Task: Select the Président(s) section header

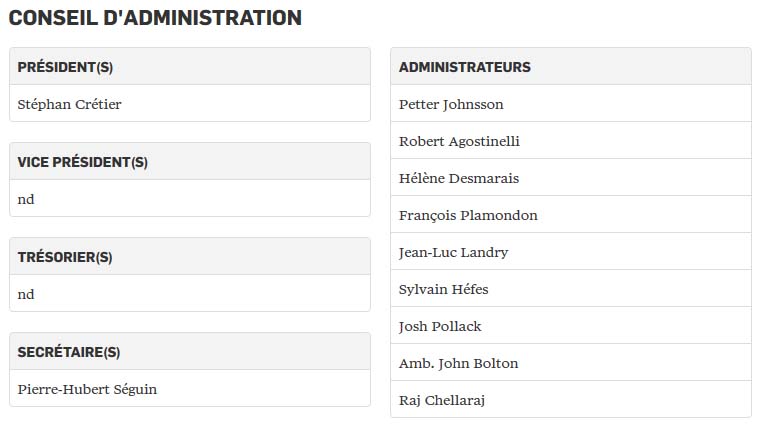Action: click(x=65, y=67)
